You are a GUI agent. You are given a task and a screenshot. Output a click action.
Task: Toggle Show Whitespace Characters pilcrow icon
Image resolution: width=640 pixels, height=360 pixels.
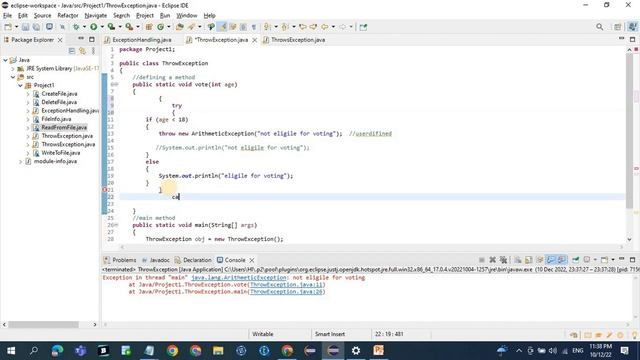(254, 27)
